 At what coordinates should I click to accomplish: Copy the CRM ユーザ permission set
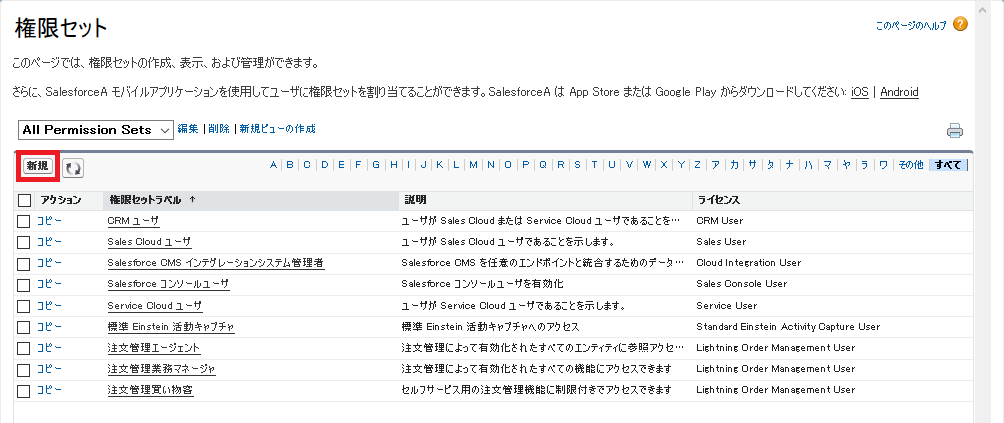[49, 220]
